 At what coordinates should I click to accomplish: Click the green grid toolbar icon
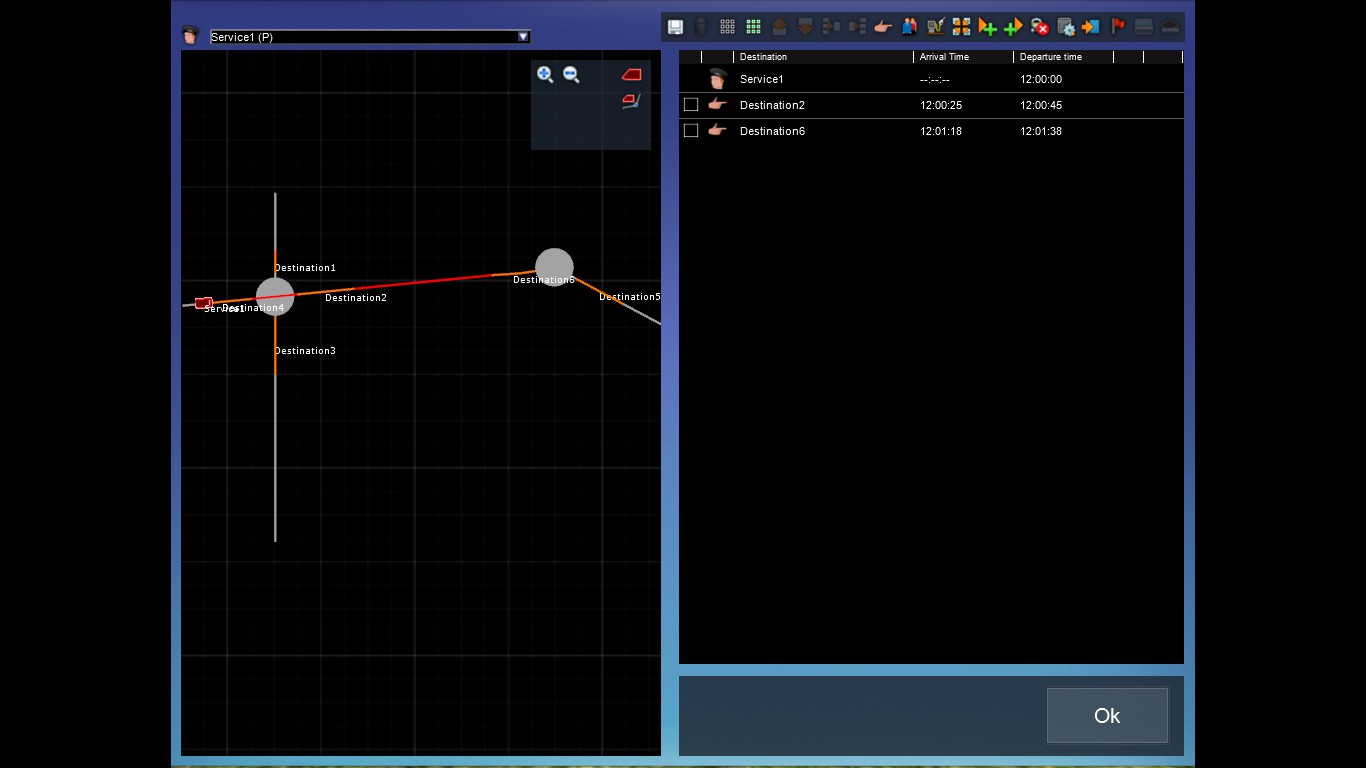click(753, 27)
